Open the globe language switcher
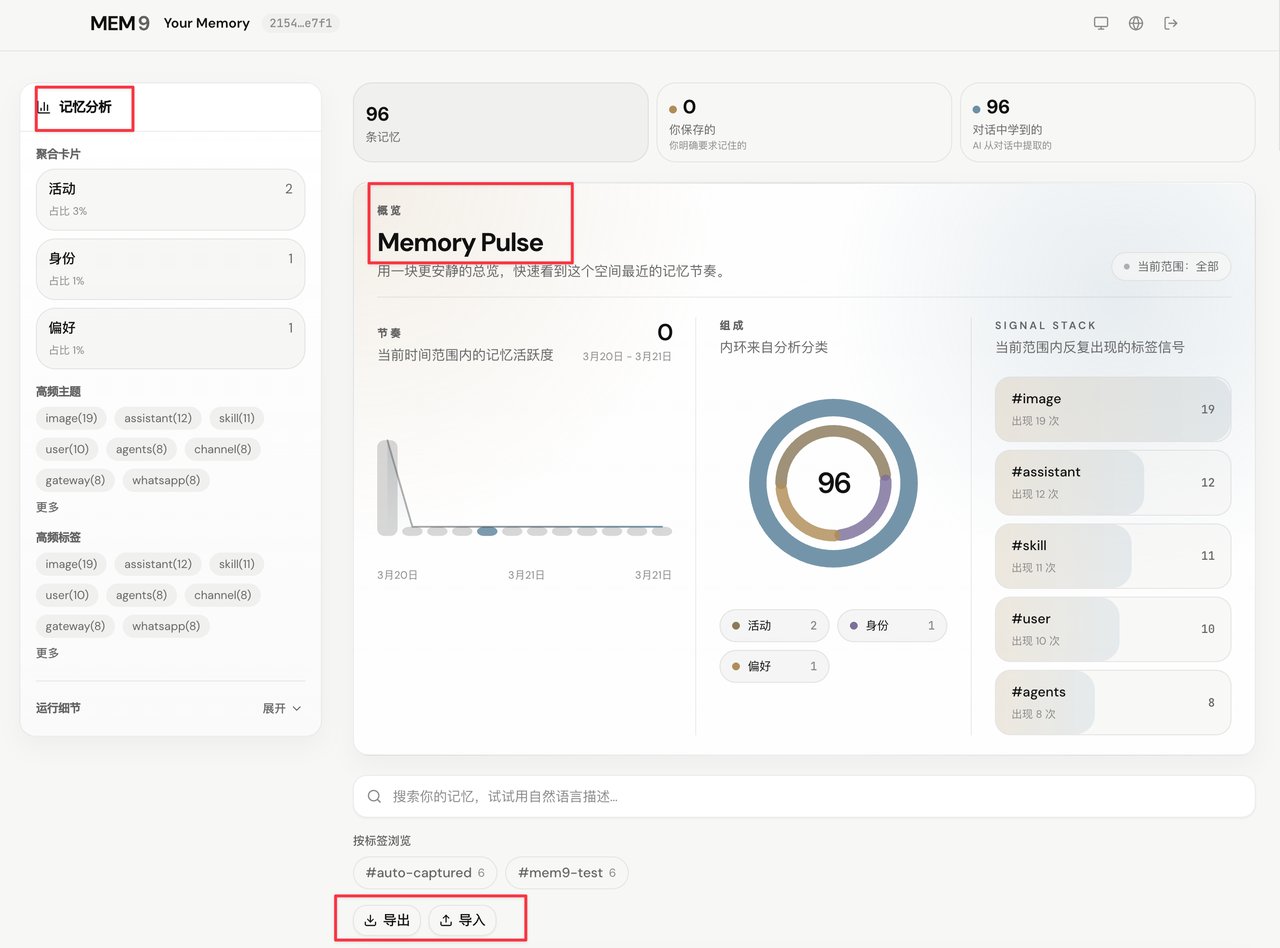Viewport: 1280px width, 948px height. tap(1136, 23)
